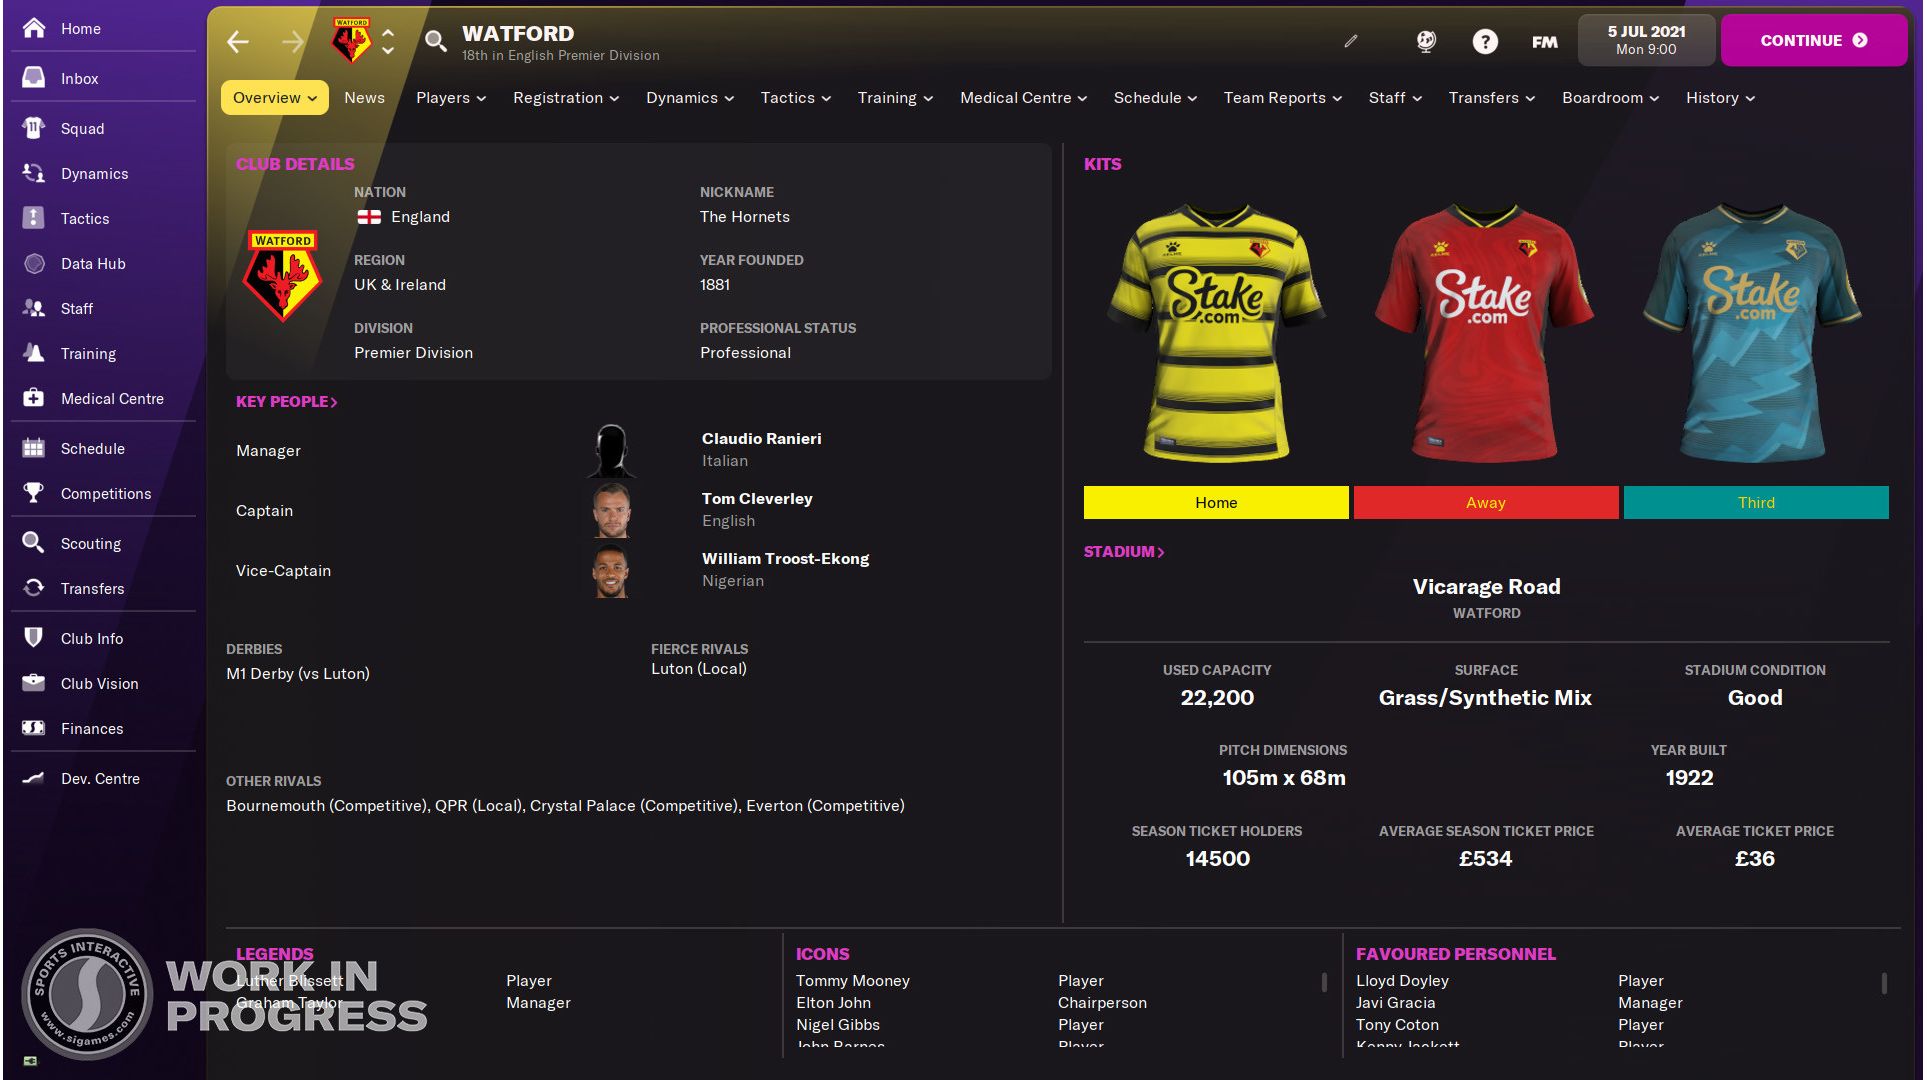Select the Home kit toggle button
The image size is (1927, 1080).
coord(1216,502)
